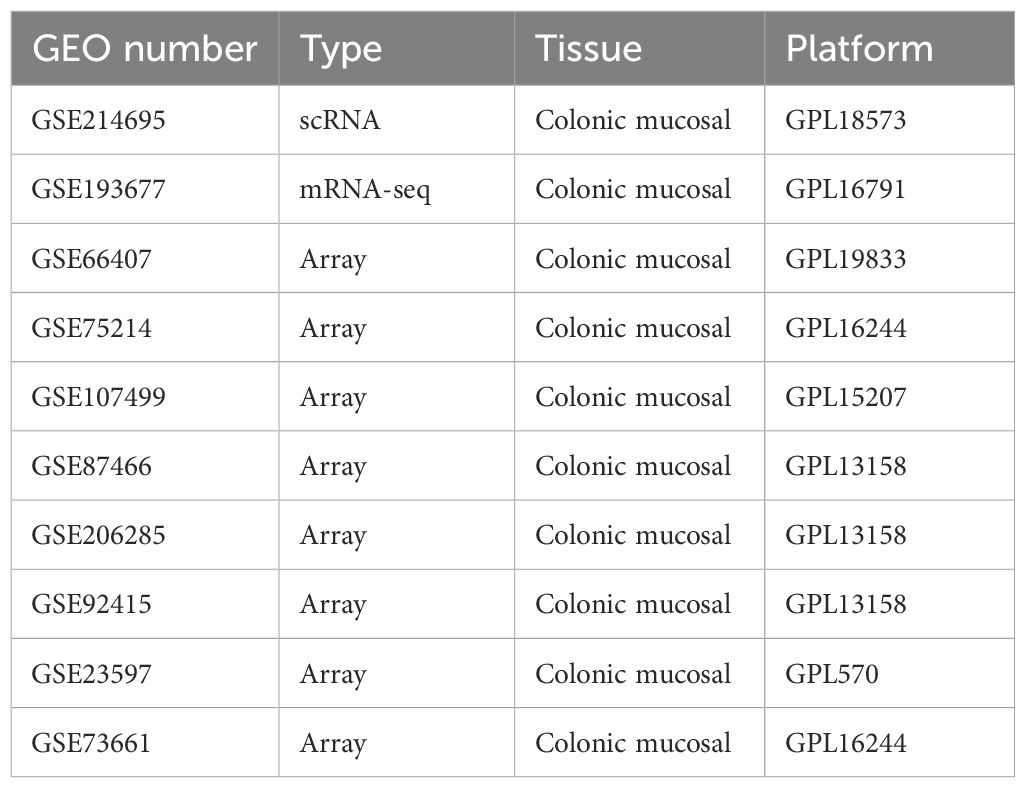Click the Platform column header

click(x=859, y=48)
